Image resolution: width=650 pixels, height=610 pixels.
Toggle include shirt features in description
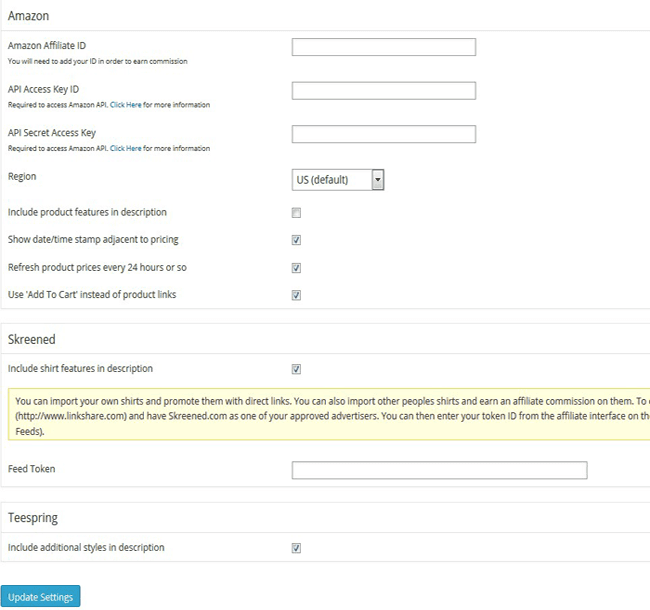(296, 369)
